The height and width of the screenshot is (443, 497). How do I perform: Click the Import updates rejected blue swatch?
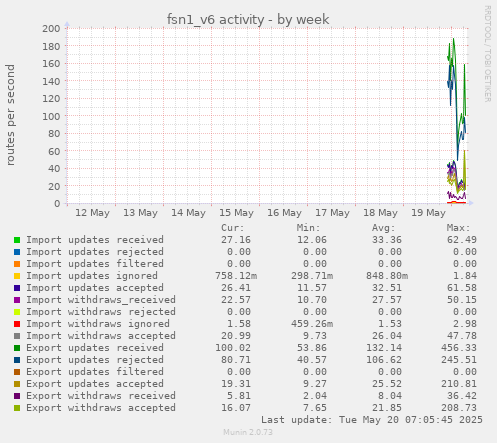coord(17,252)
